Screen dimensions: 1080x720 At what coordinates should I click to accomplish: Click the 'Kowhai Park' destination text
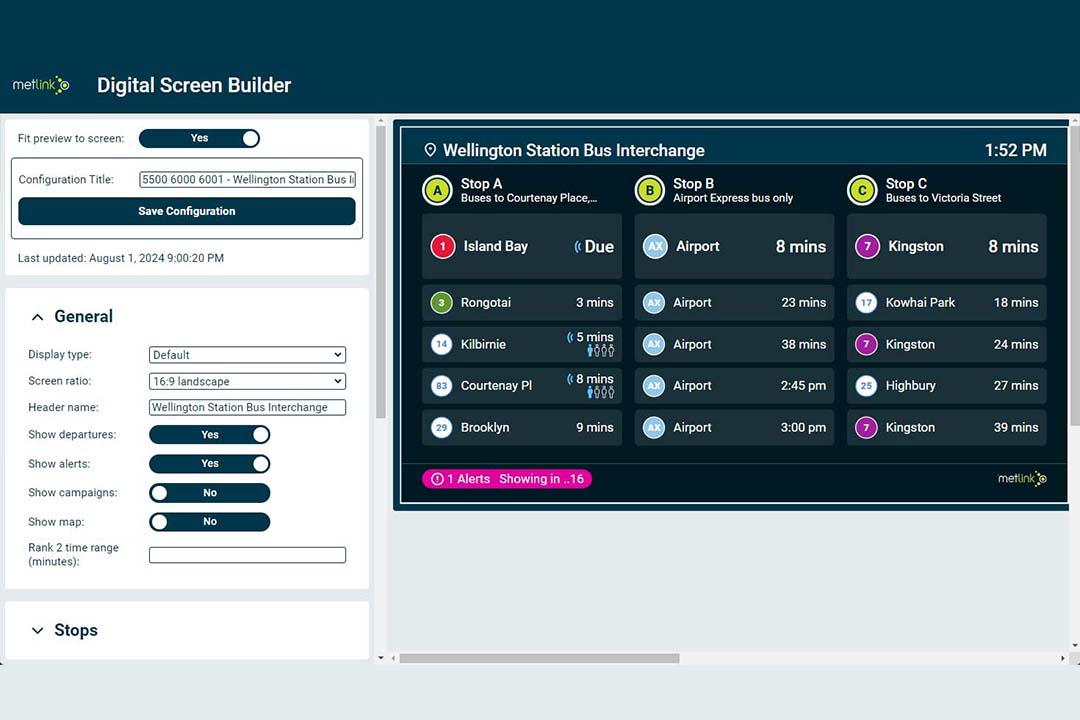pos(920,302)
